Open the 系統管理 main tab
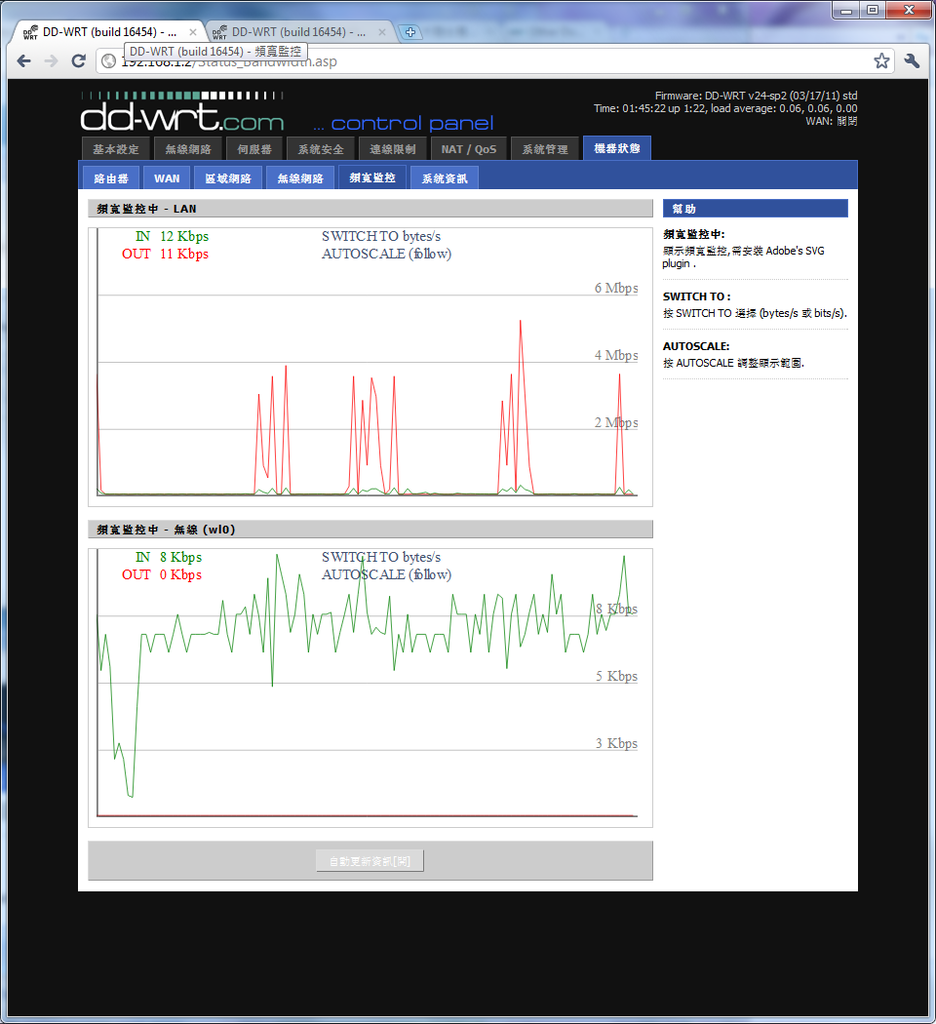 pos(545,149)
